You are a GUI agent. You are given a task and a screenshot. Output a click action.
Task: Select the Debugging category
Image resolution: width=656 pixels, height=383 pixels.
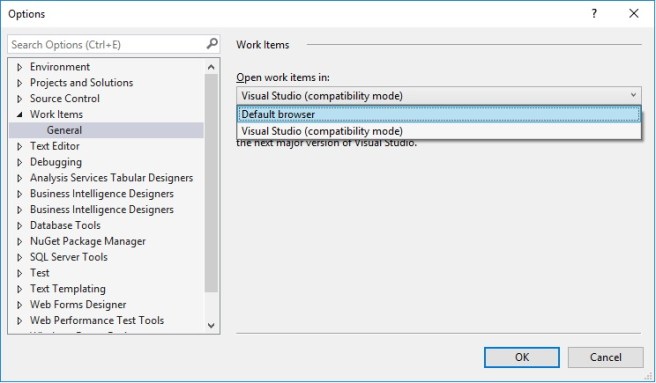pos(56,162)
